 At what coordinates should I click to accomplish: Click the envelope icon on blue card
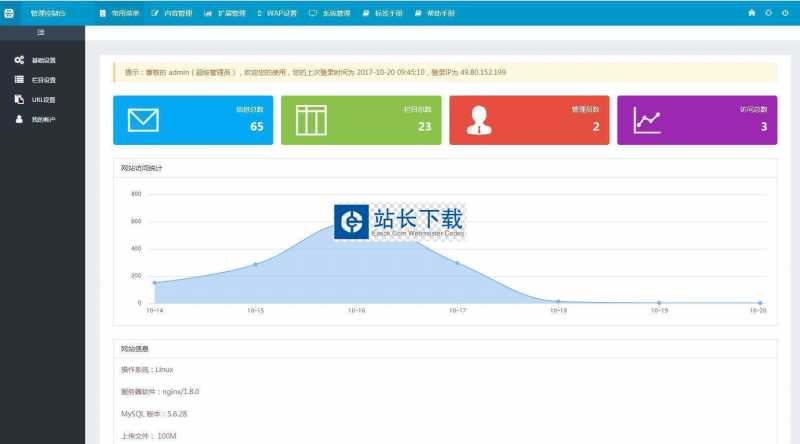point(144,120)
